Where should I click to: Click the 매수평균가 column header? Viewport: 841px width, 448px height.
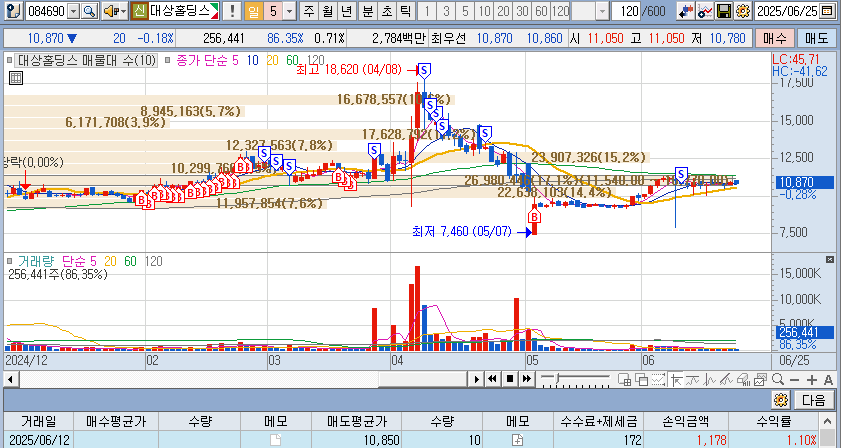115,421
